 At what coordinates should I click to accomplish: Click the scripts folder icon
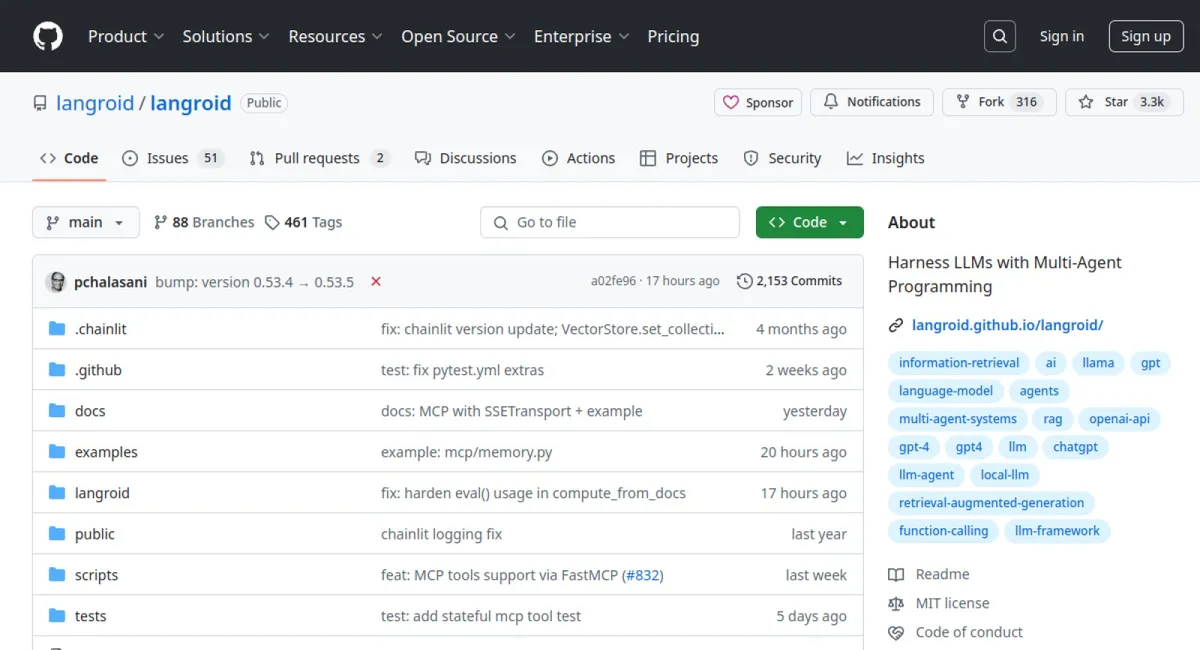pos(57,575)
